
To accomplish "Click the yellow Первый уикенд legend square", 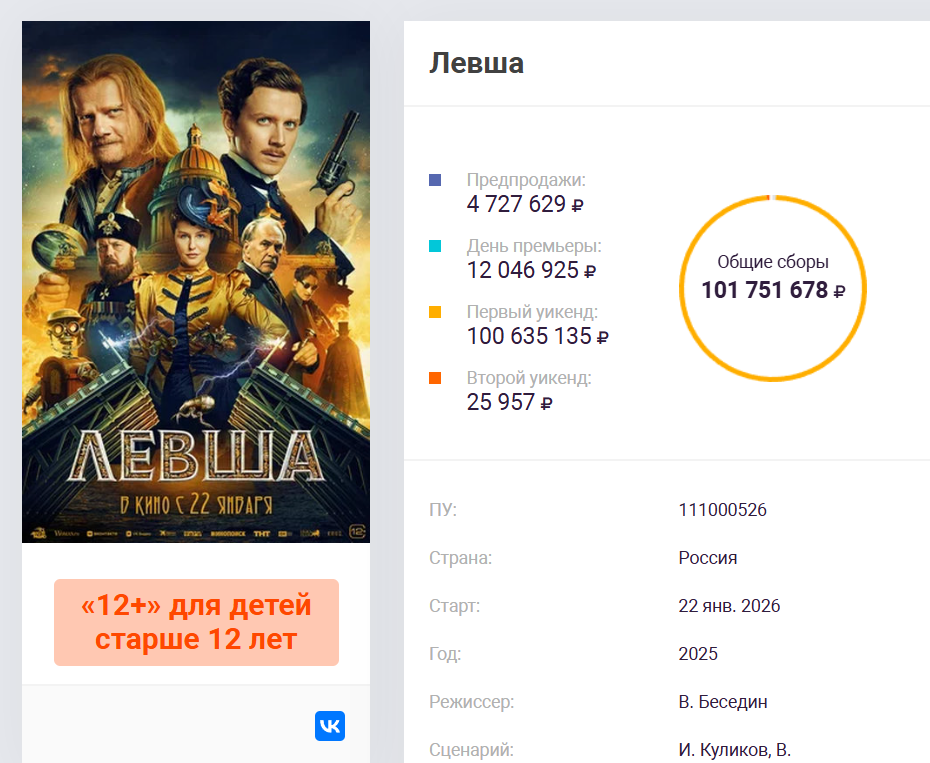I will 435,312.
